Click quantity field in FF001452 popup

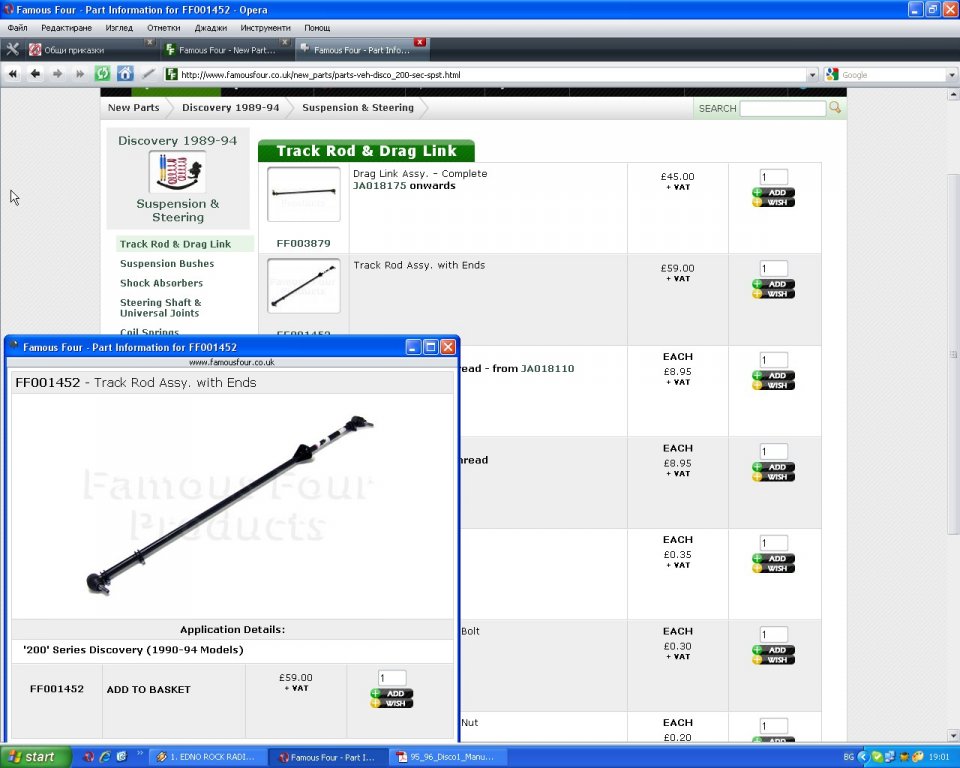[x=392, y=678]
